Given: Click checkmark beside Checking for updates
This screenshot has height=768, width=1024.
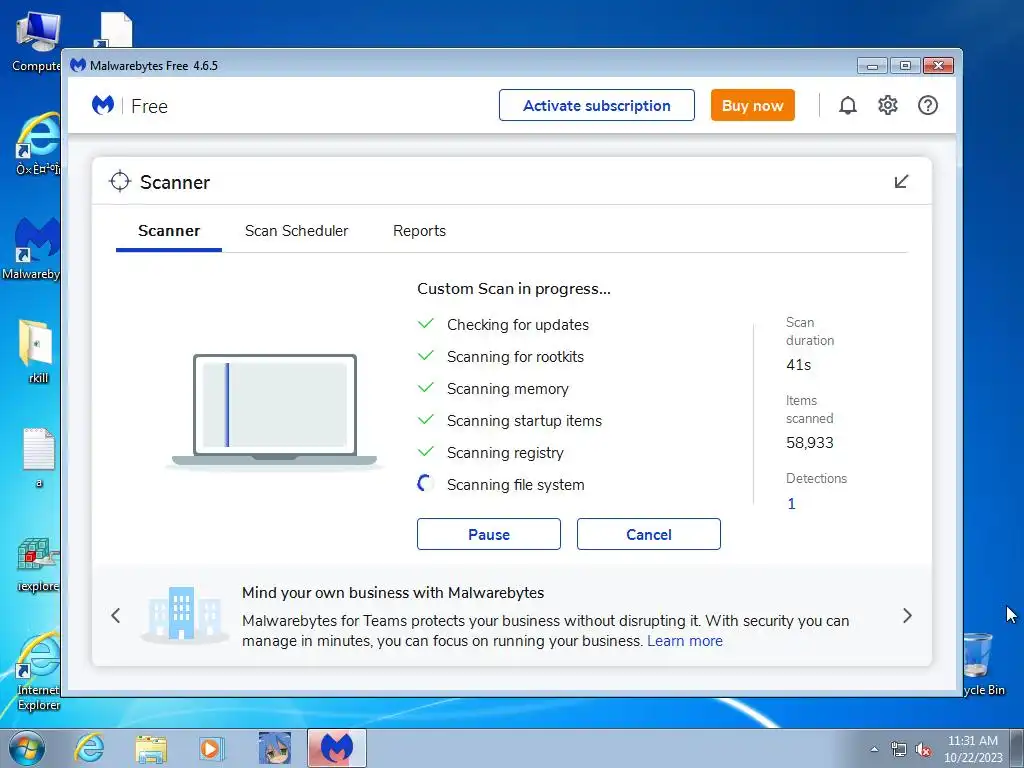Looking at the screenshot, I should tap(426, 323).
